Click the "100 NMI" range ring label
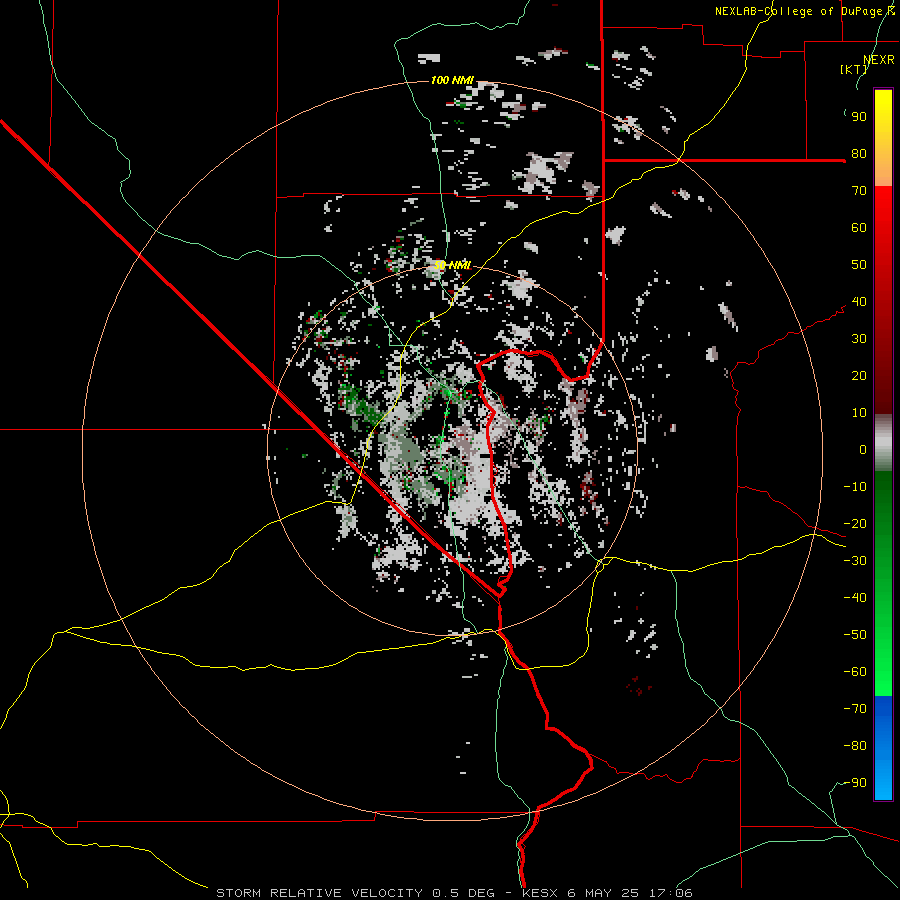The height and width of the screenshot is (900, 900). pyautogui.click(x=452, y=80)
